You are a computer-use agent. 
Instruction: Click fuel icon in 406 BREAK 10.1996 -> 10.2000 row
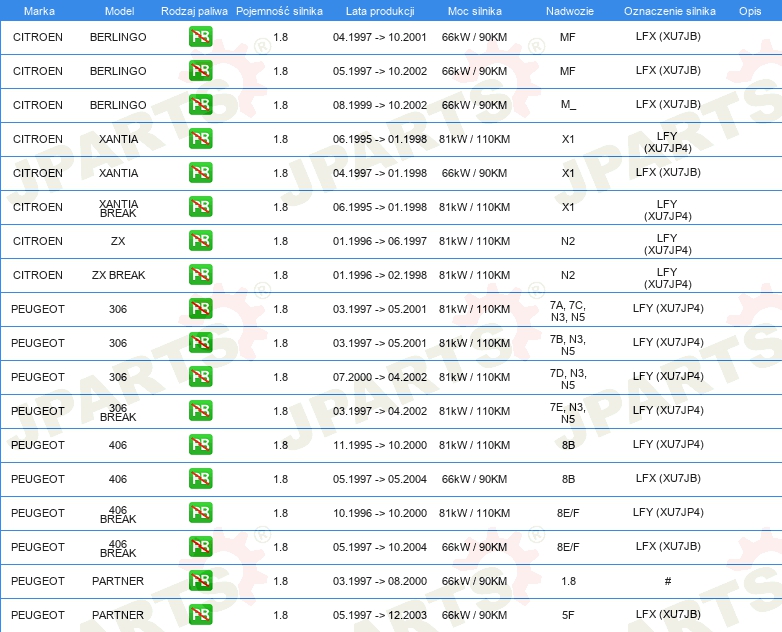(x=200, y=512)
